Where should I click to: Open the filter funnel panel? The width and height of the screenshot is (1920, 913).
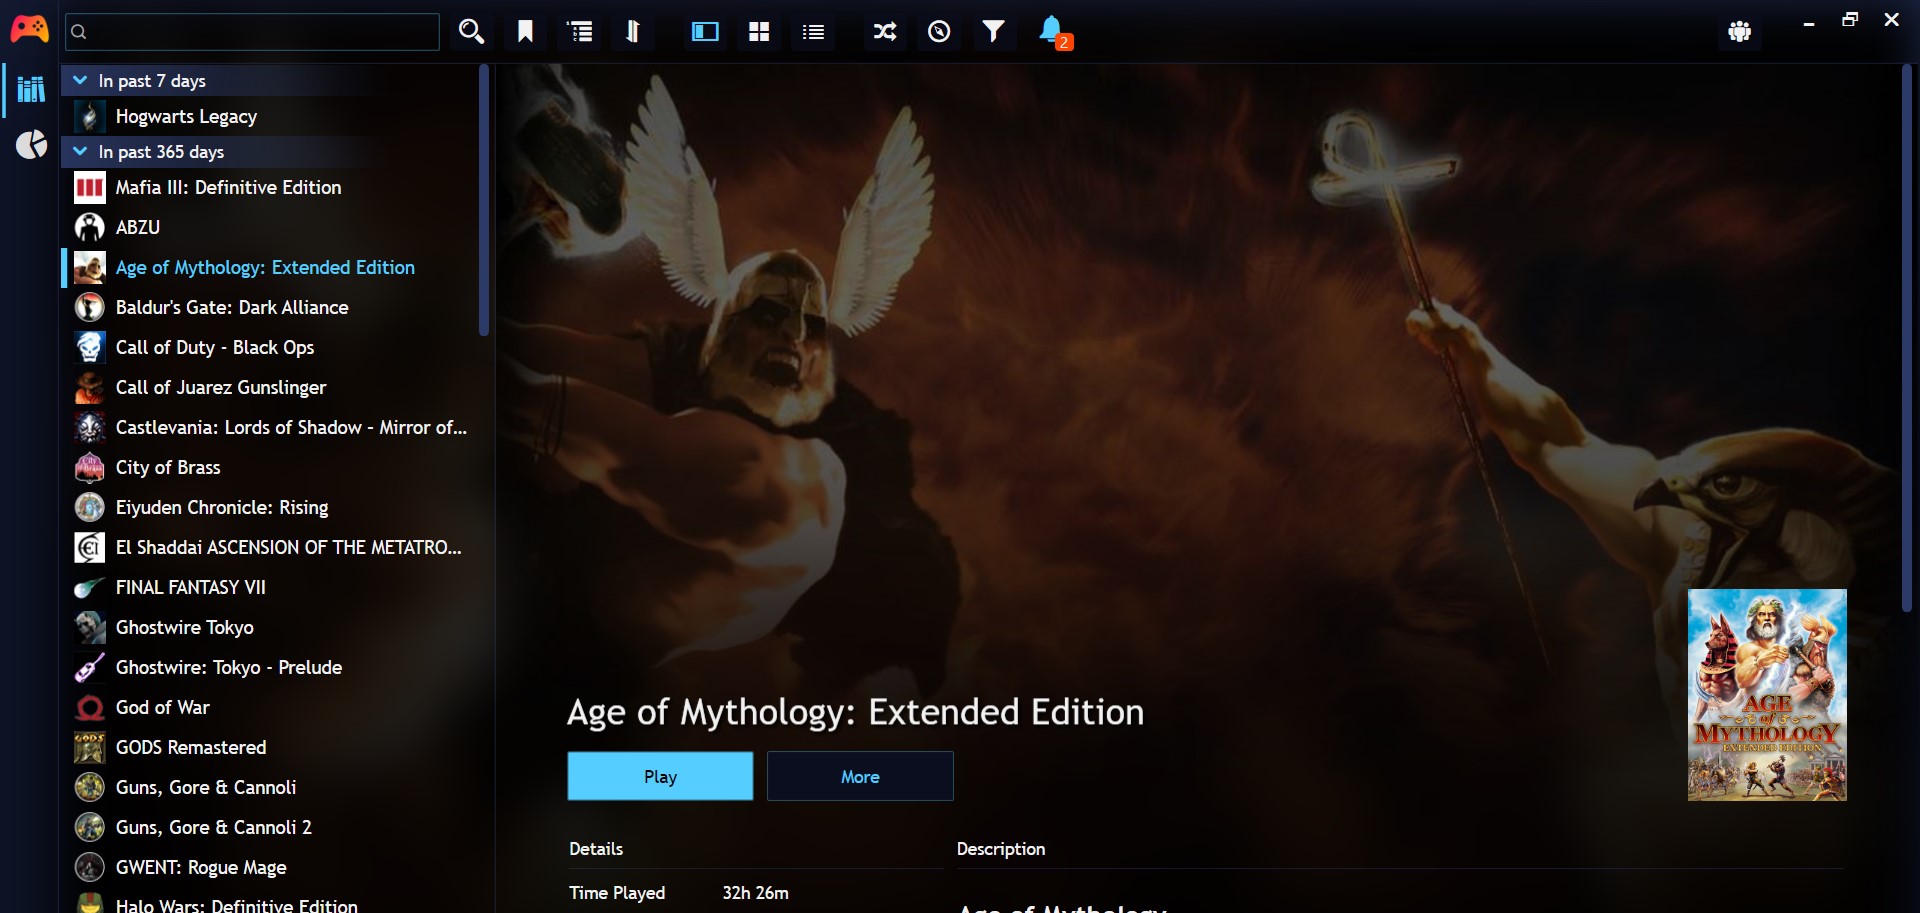click(993, 32)
